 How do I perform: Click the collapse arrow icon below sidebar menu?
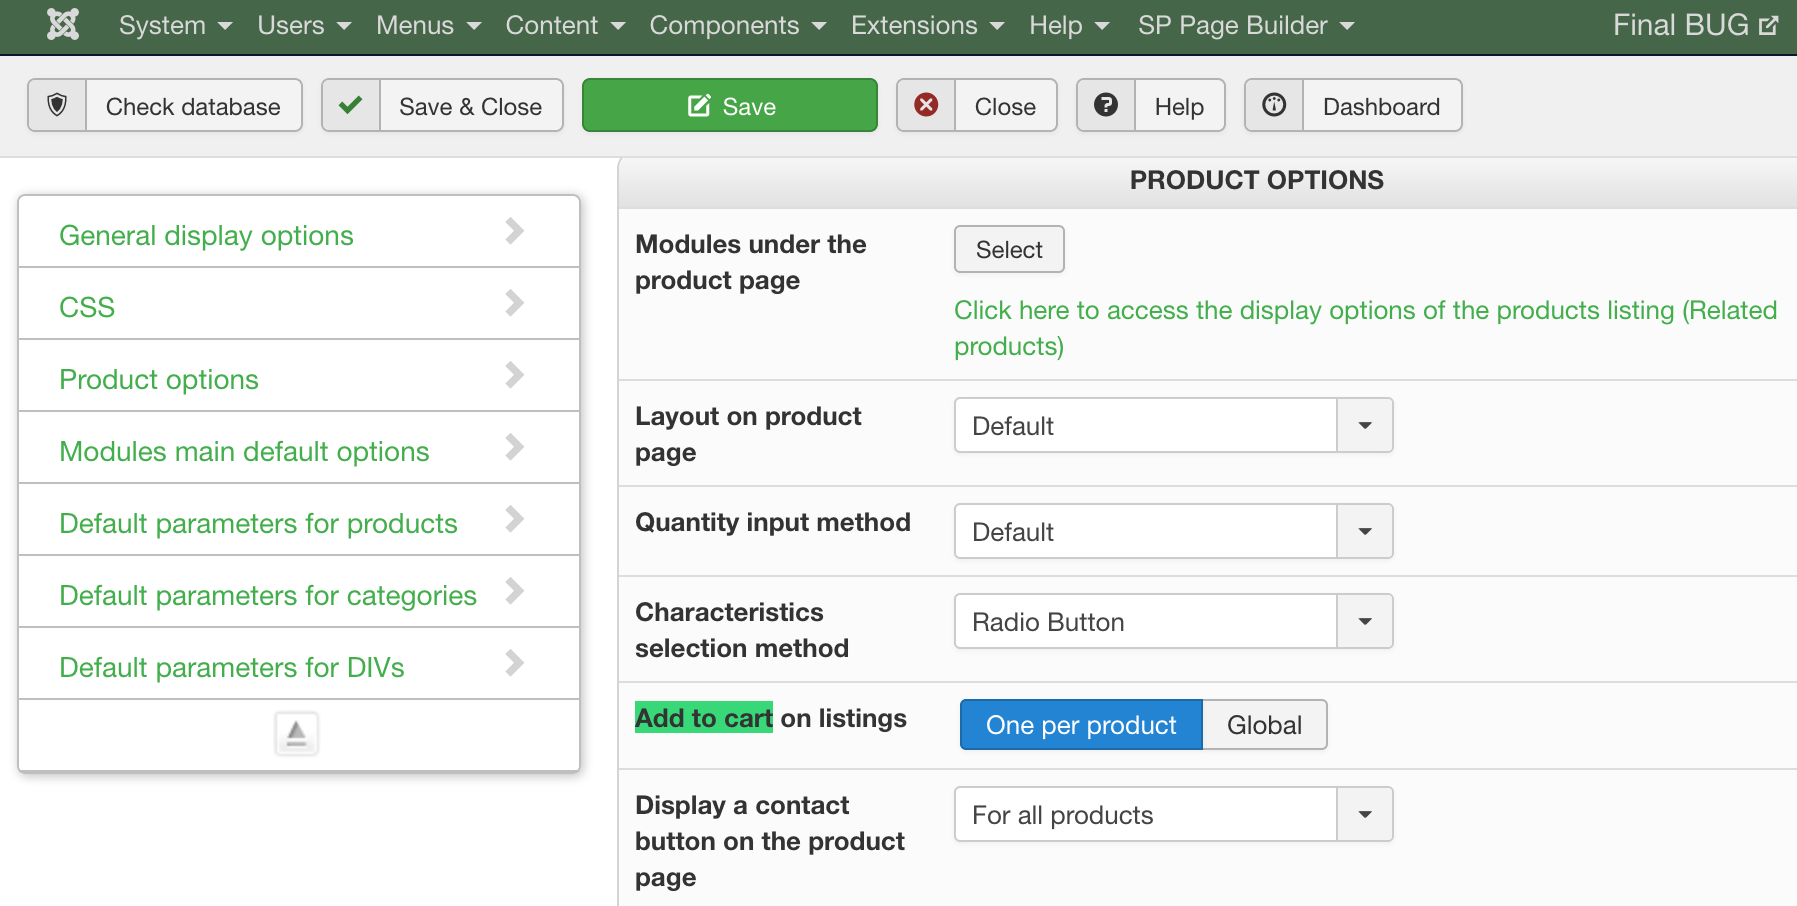coord(296,734)
